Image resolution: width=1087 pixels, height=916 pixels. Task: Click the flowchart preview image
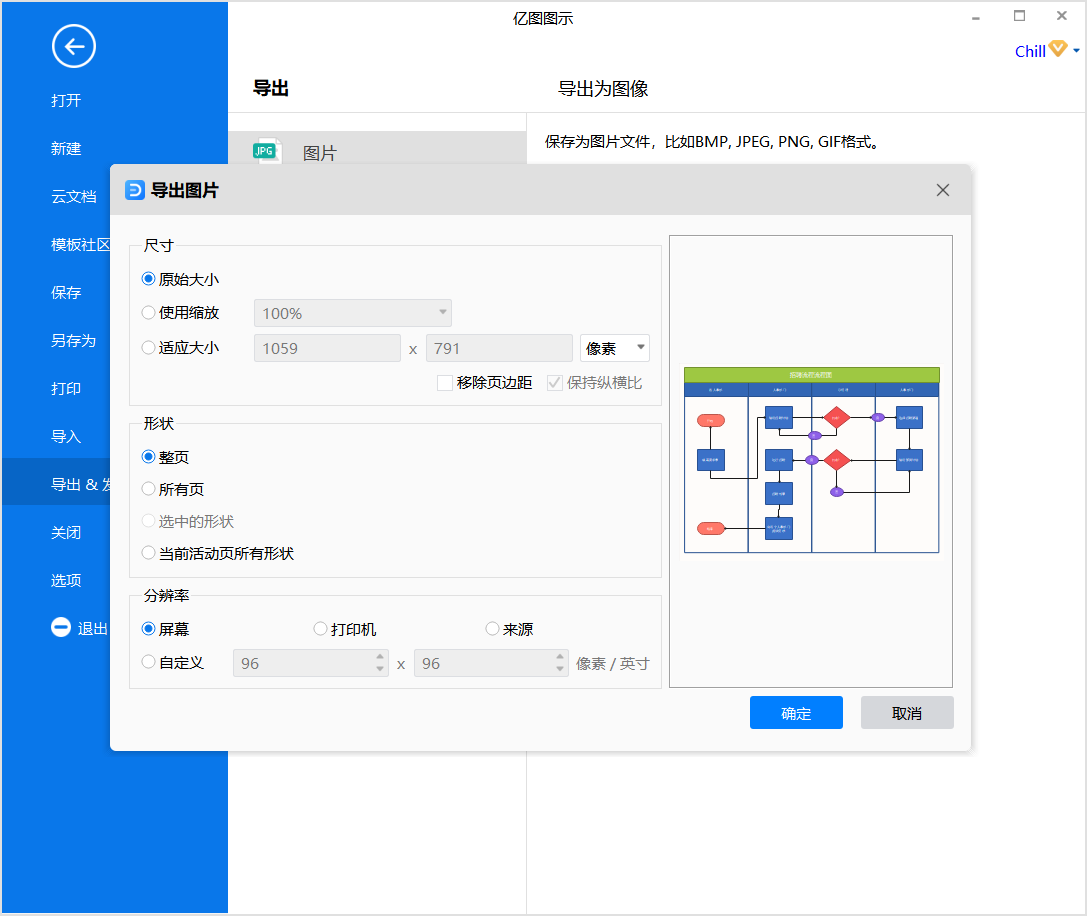coord(812,460)
